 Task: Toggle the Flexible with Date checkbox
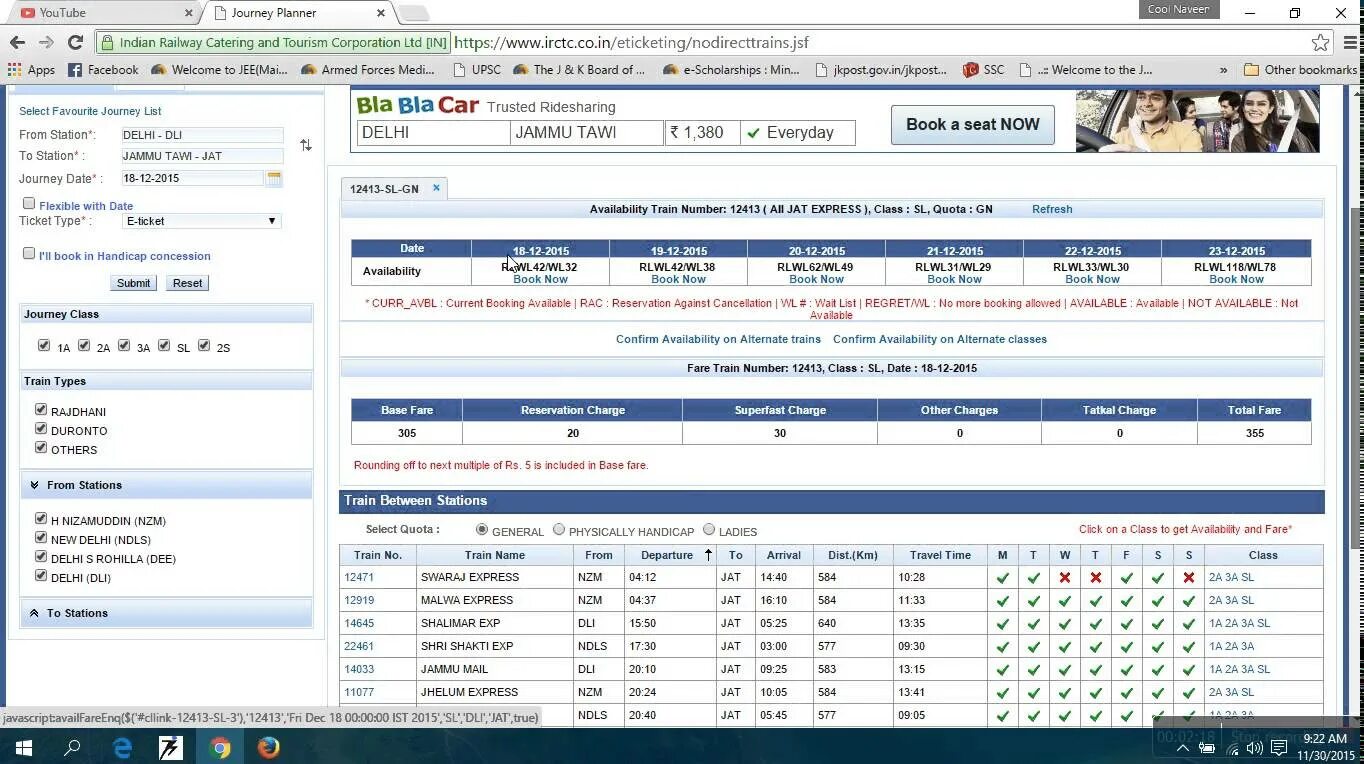[29, 204]
